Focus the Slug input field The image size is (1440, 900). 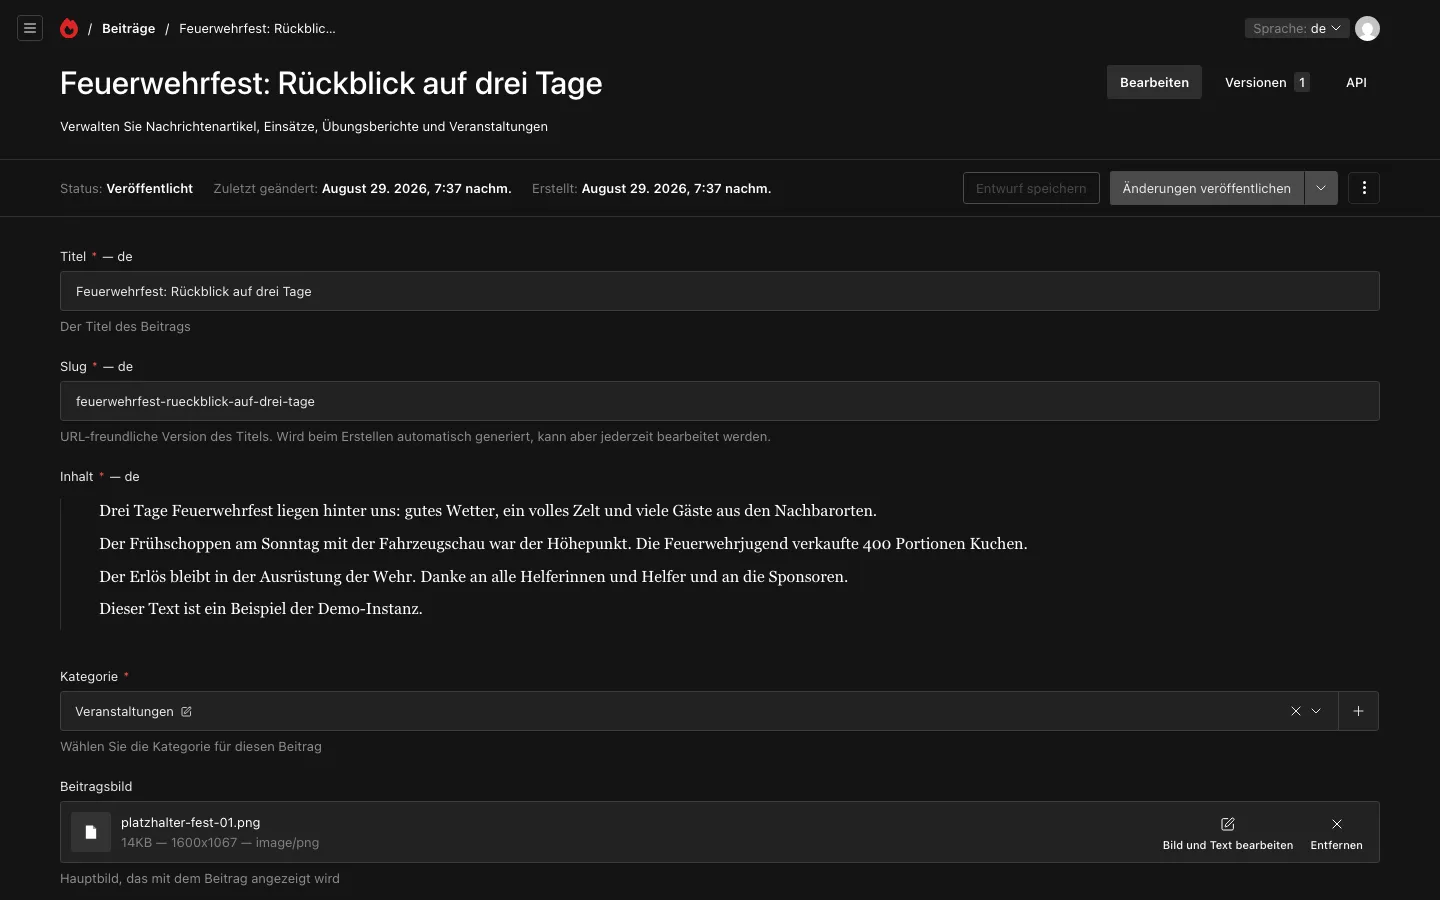720,401
